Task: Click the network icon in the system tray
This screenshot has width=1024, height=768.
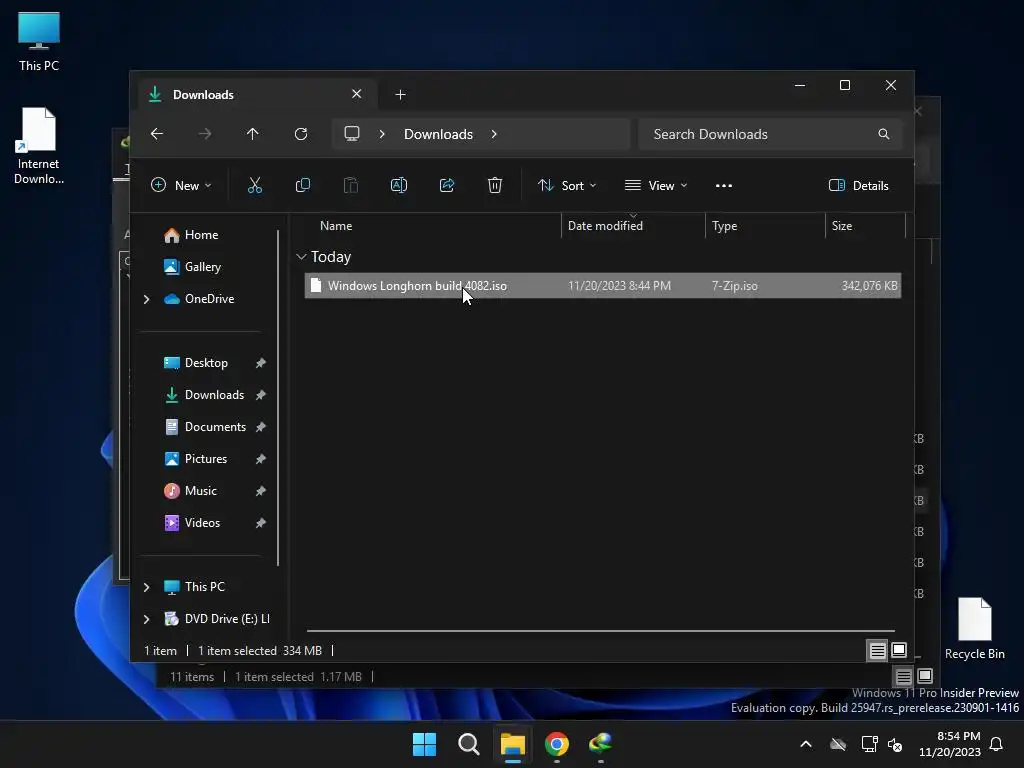Action: [x=869, y=744]
